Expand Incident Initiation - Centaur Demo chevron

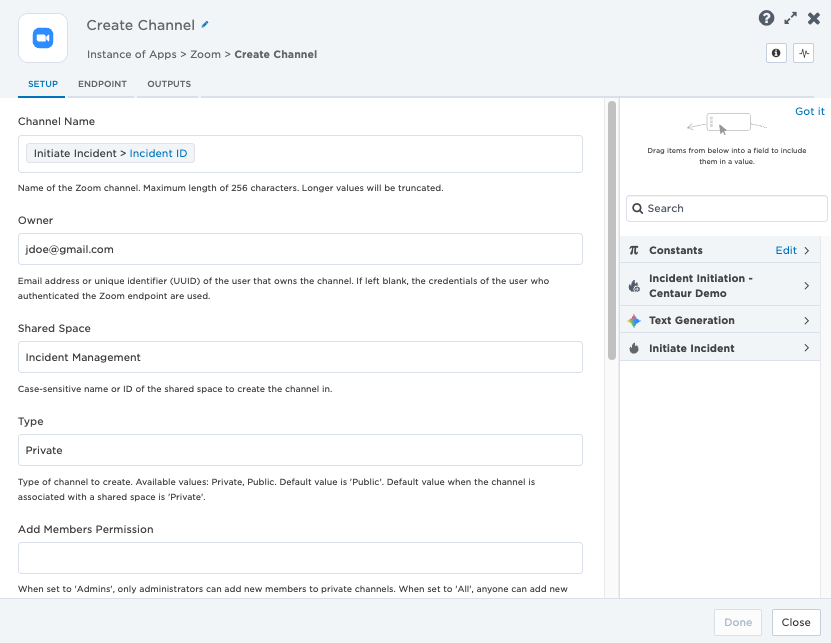[807, 286]
